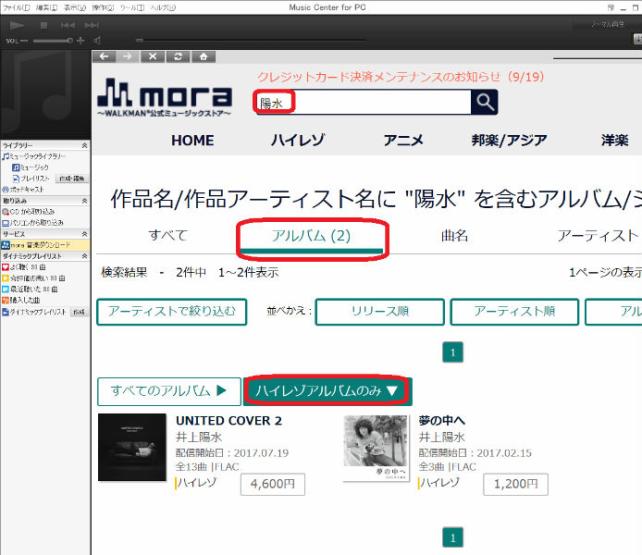Click upper page number 1 button
This screenshot has width=642, height=555.
pyautogui.click(x=453, y=352)
